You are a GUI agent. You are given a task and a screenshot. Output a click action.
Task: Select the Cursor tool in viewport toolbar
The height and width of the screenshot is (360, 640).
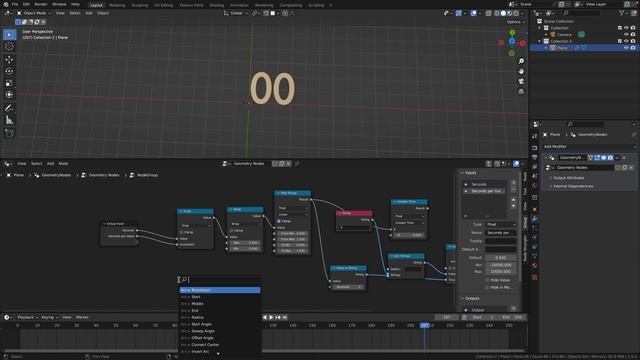[9, 47]
